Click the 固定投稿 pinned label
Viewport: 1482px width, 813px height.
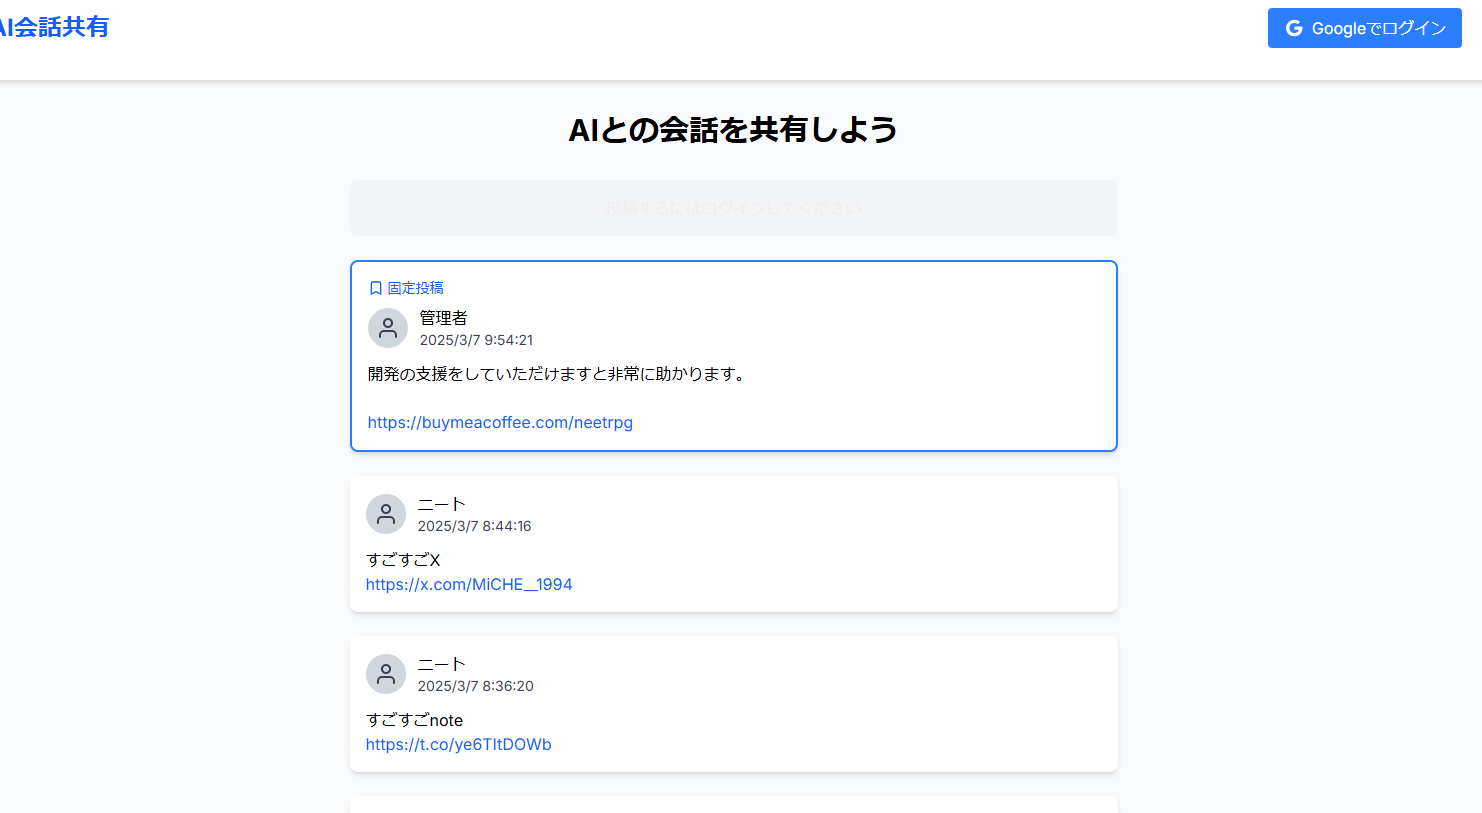pyautogui.click(x=415, y=288)
